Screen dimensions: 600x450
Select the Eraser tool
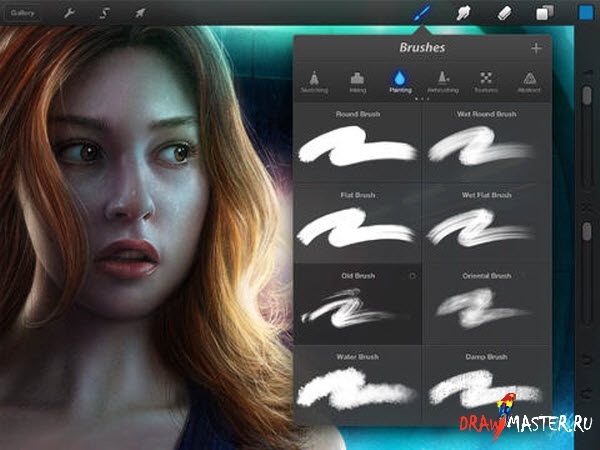coord(504,13)
